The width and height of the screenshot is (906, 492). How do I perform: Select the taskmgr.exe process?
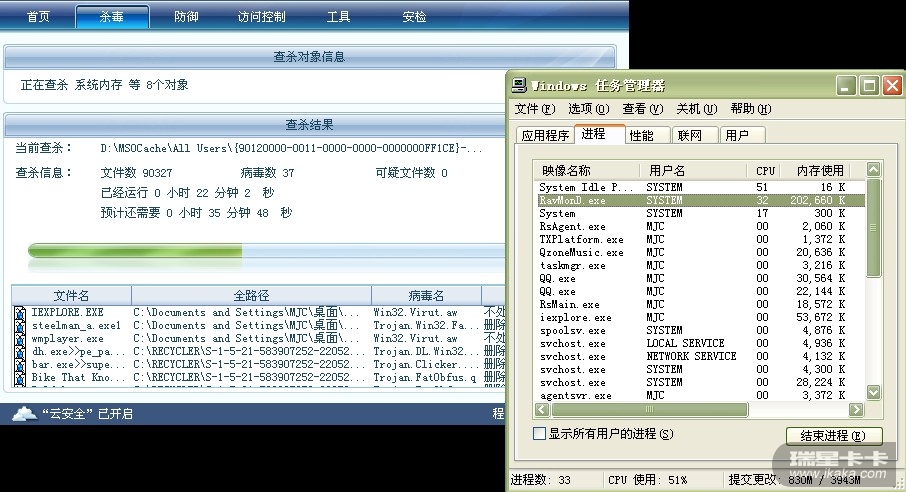(x=700, y=265)
